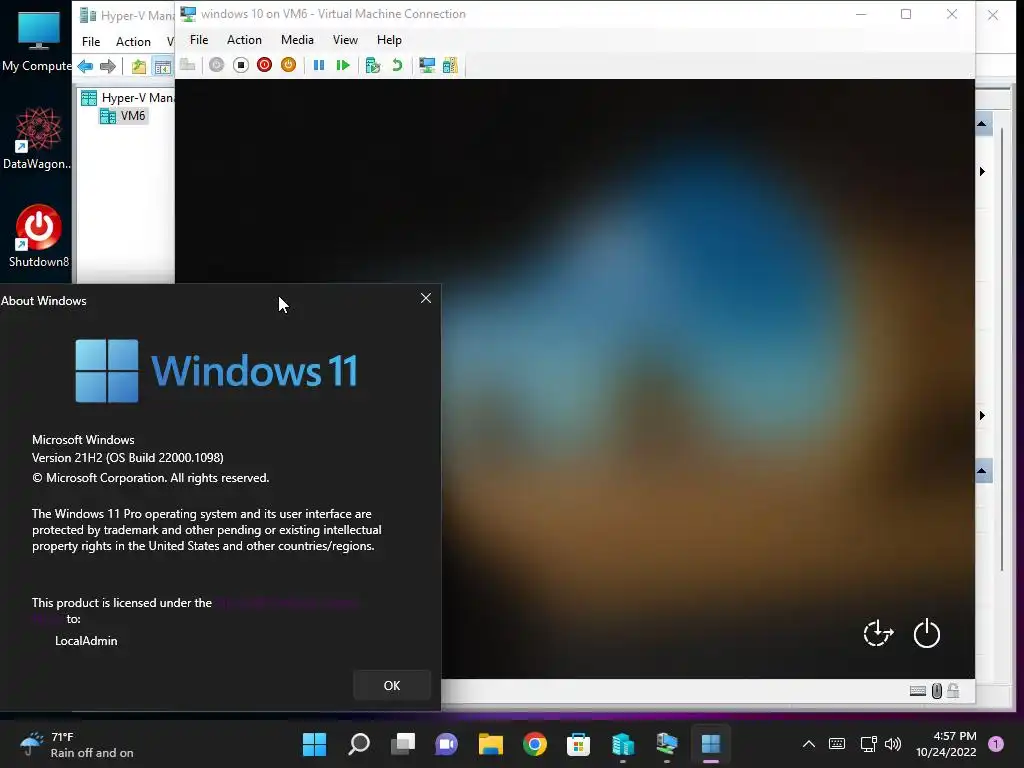This screenshot has height=768, width=1024.
Task: Launch Google Chrome from the taskbar
Action: [534, 744]
